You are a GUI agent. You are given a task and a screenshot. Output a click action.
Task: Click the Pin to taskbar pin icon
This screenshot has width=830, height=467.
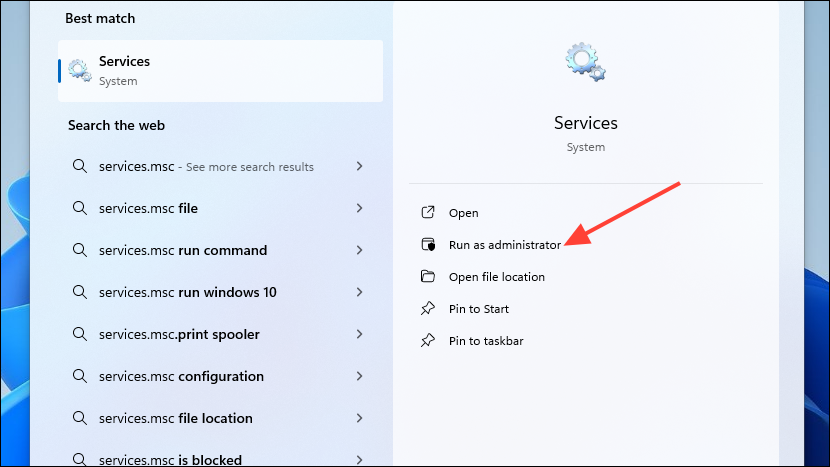tap(428, 341)
